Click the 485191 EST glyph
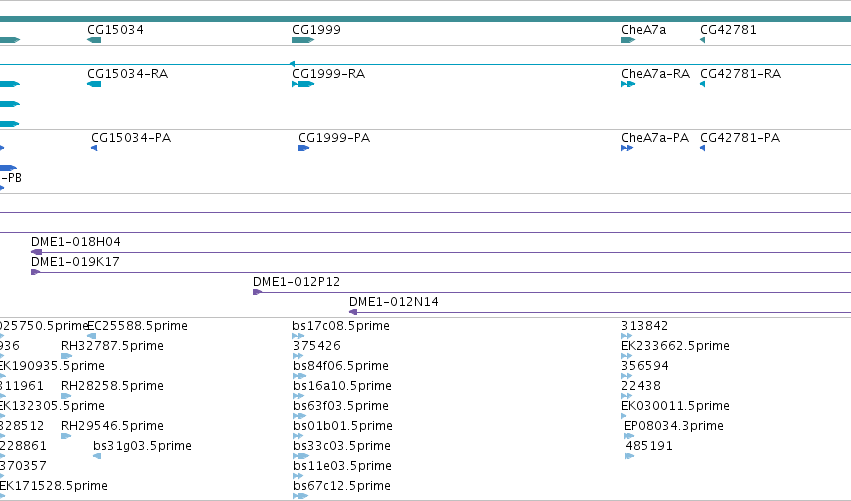Image resolution: width=851 pixels, height=501 pixels. 630,456
